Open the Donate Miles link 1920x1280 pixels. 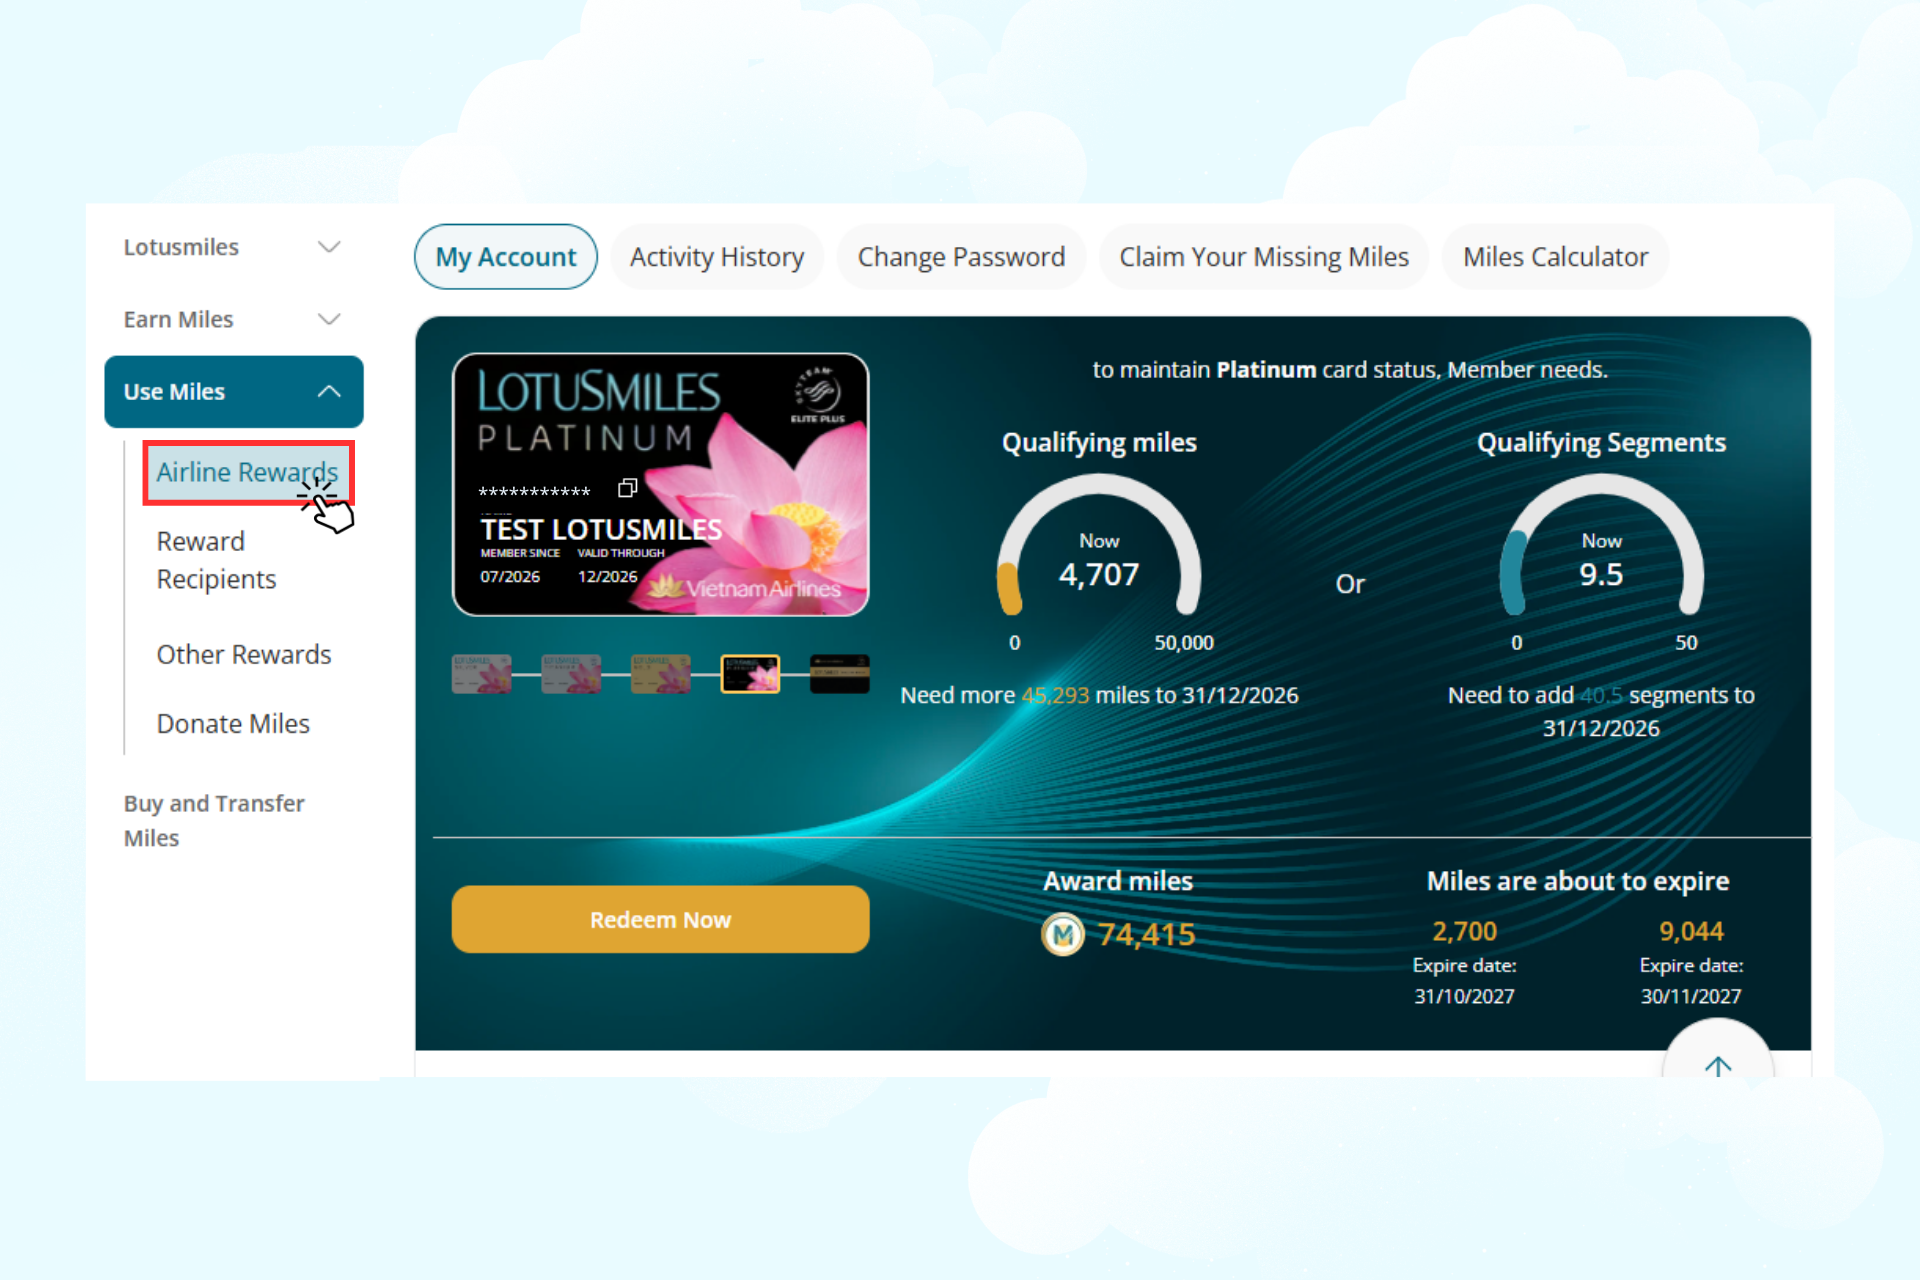click(x=233, y=723)
